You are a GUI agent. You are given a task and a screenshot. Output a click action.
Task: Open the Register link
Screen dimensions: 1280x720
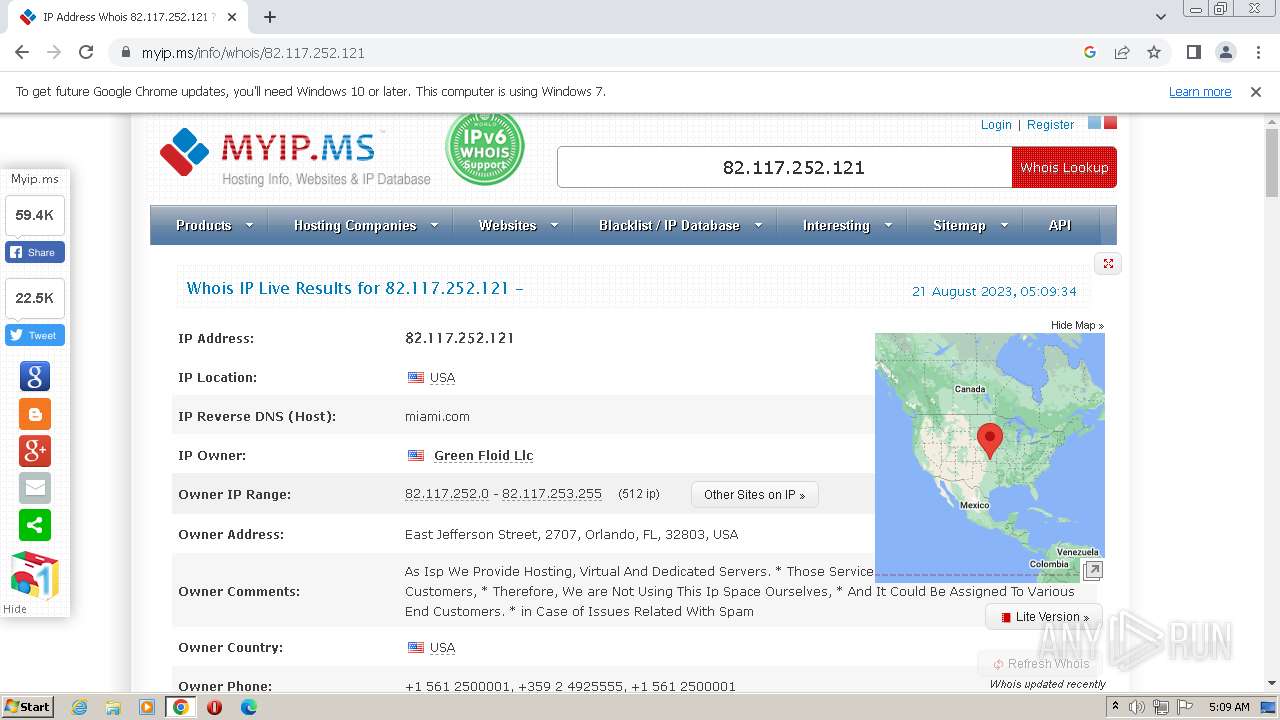(1050, 125)
